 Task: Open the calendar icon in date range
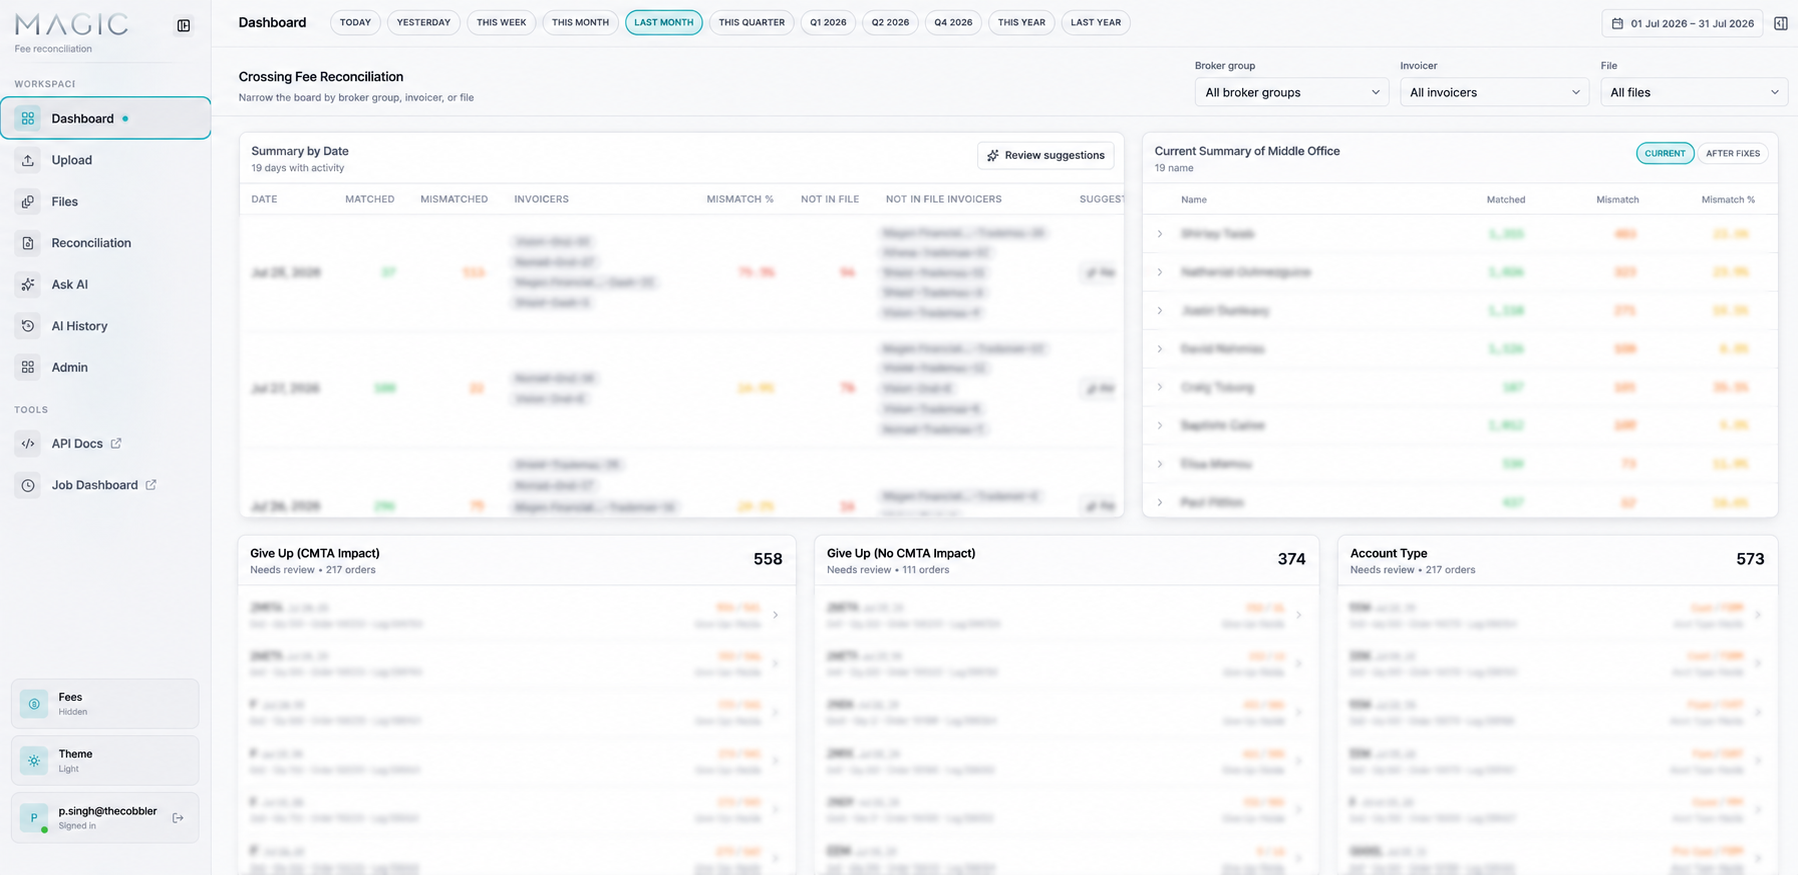(x=1617, y=23)
